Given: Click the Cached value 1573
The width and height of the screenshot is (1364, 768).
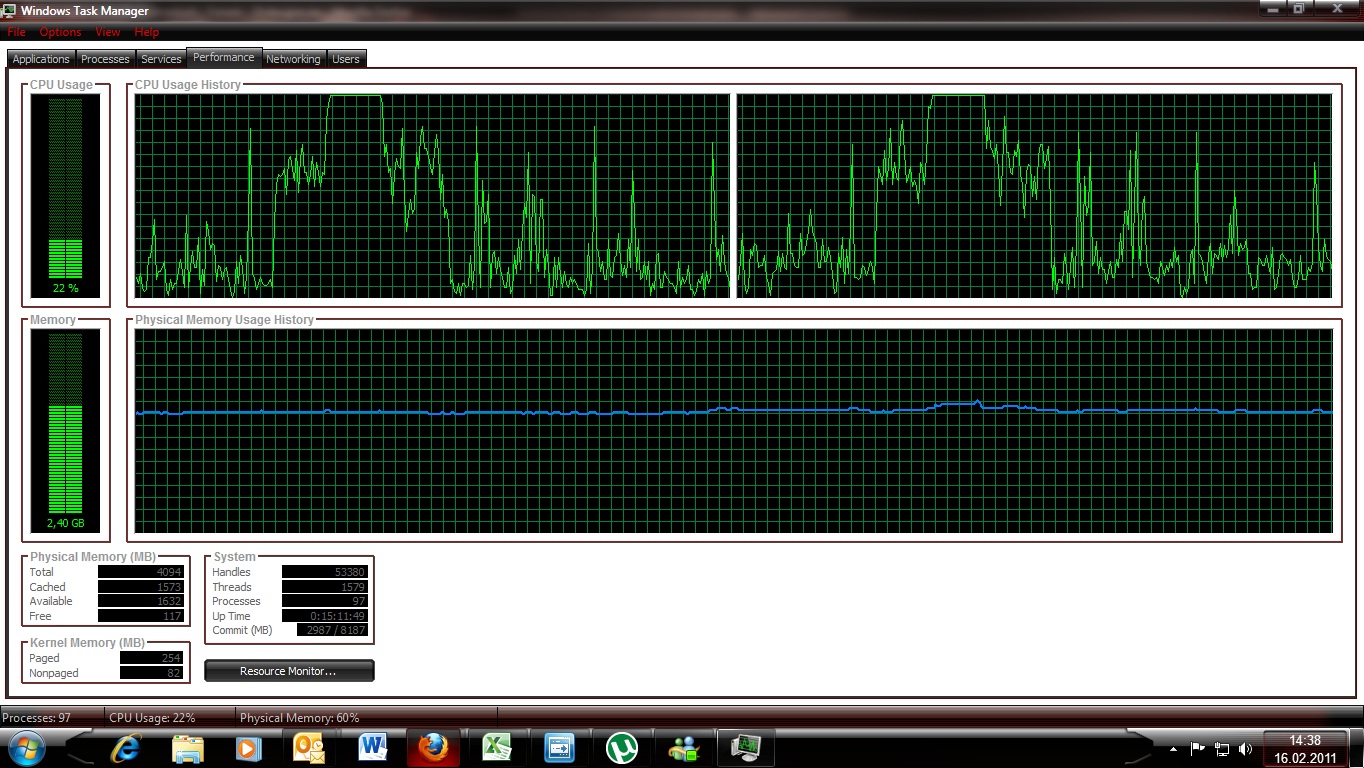Looking at the screenshot, I should coord(141,587).
